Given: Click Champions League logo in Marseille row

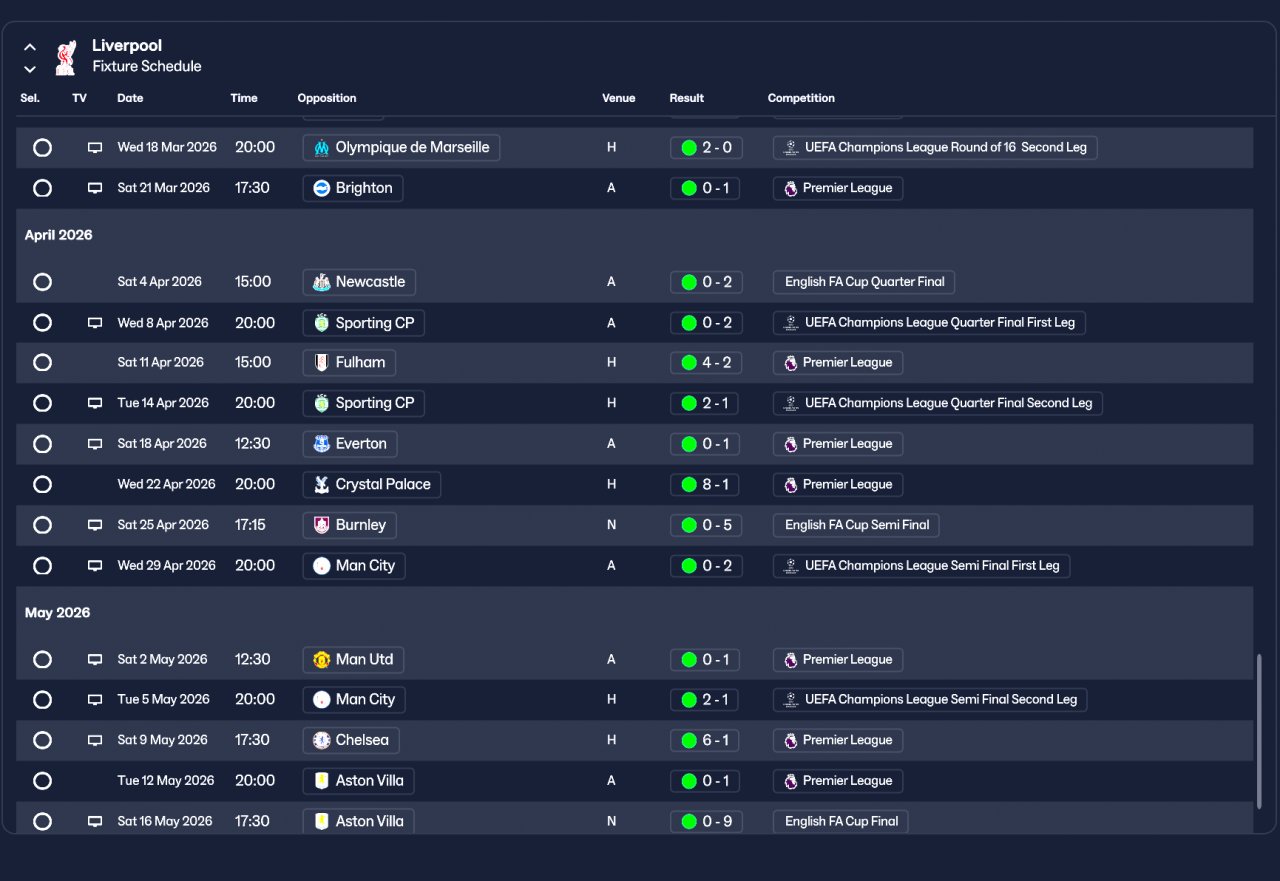Looking at the screenshot, I should (791, 148).
